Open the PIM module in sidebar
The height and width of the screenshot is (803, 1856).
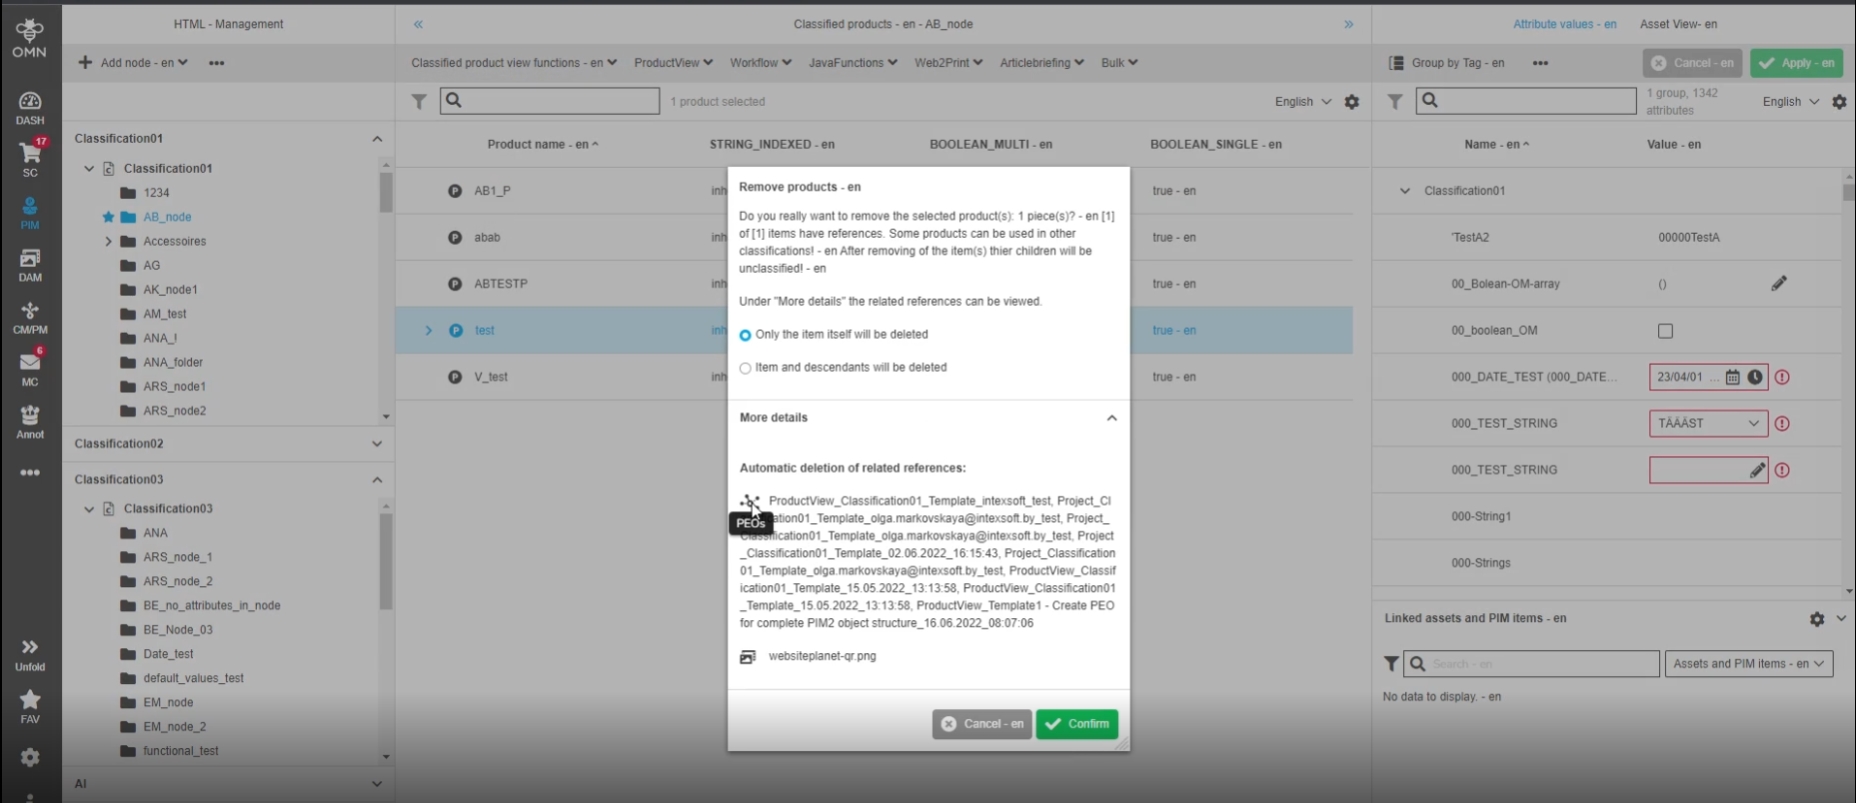[30, 213]
